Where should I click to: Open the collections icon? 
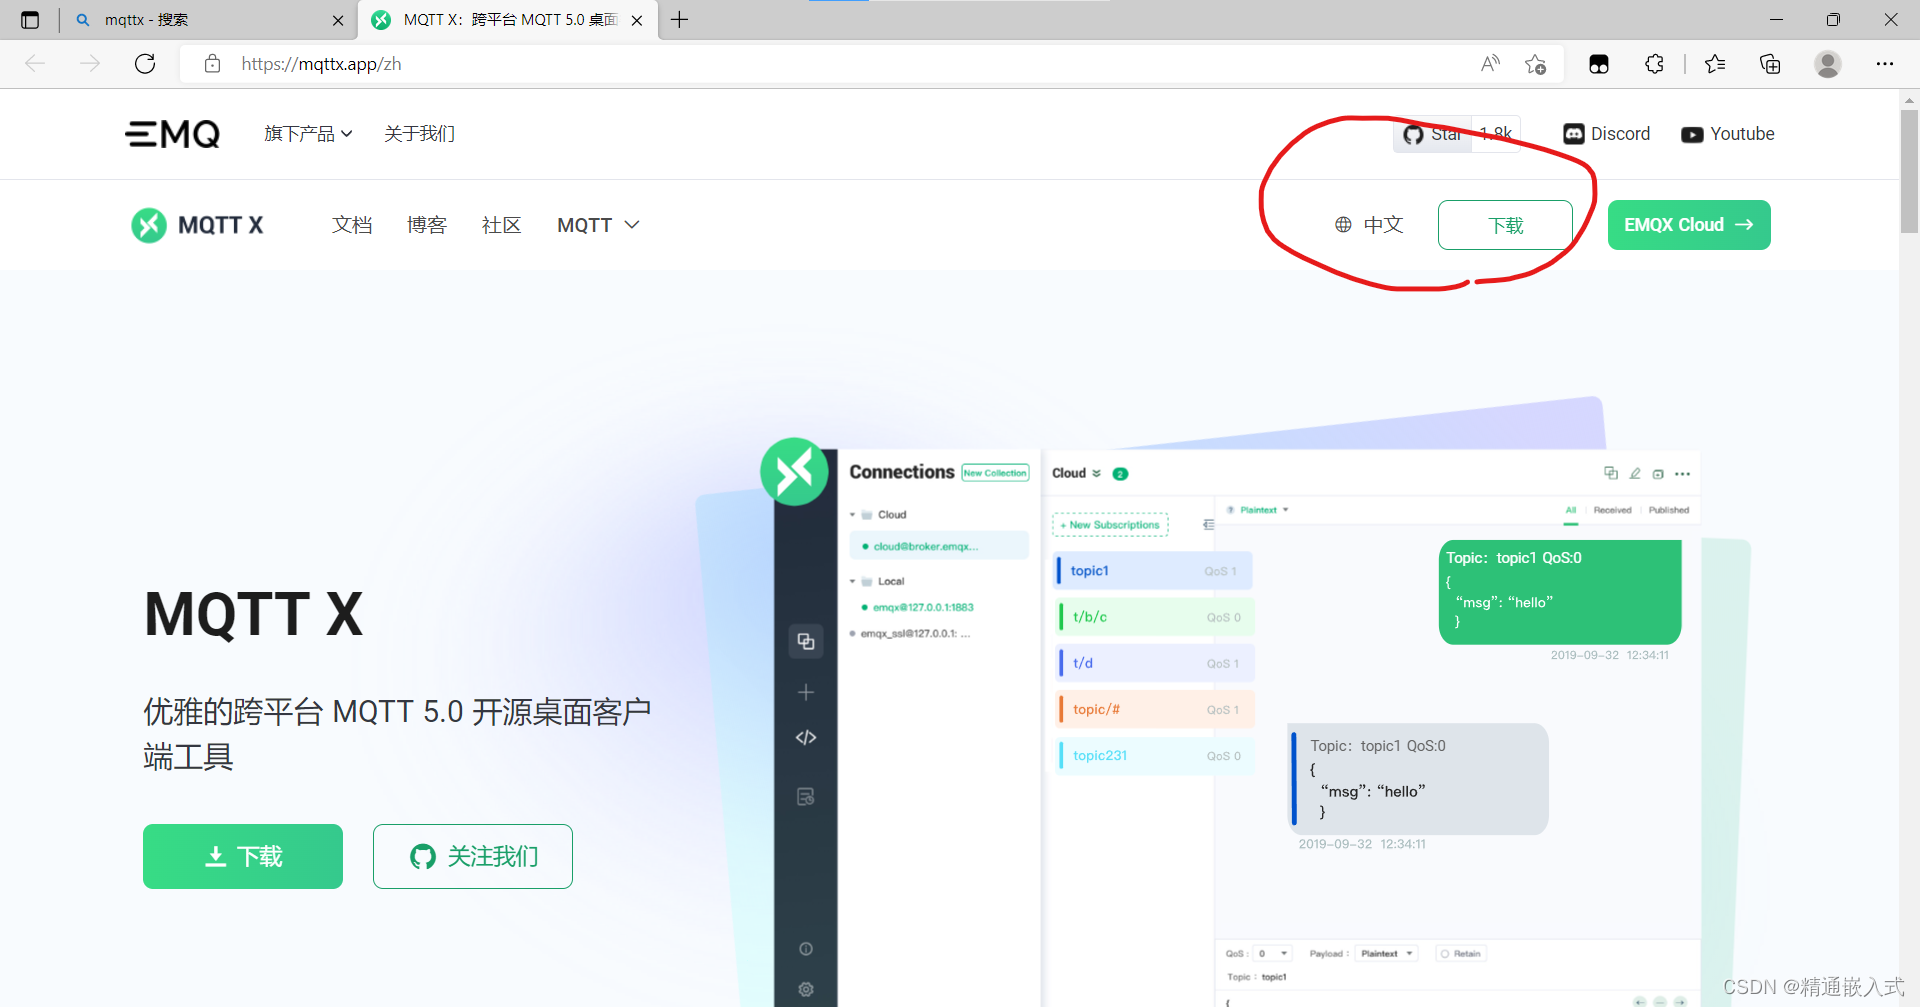coord(1770,64)
